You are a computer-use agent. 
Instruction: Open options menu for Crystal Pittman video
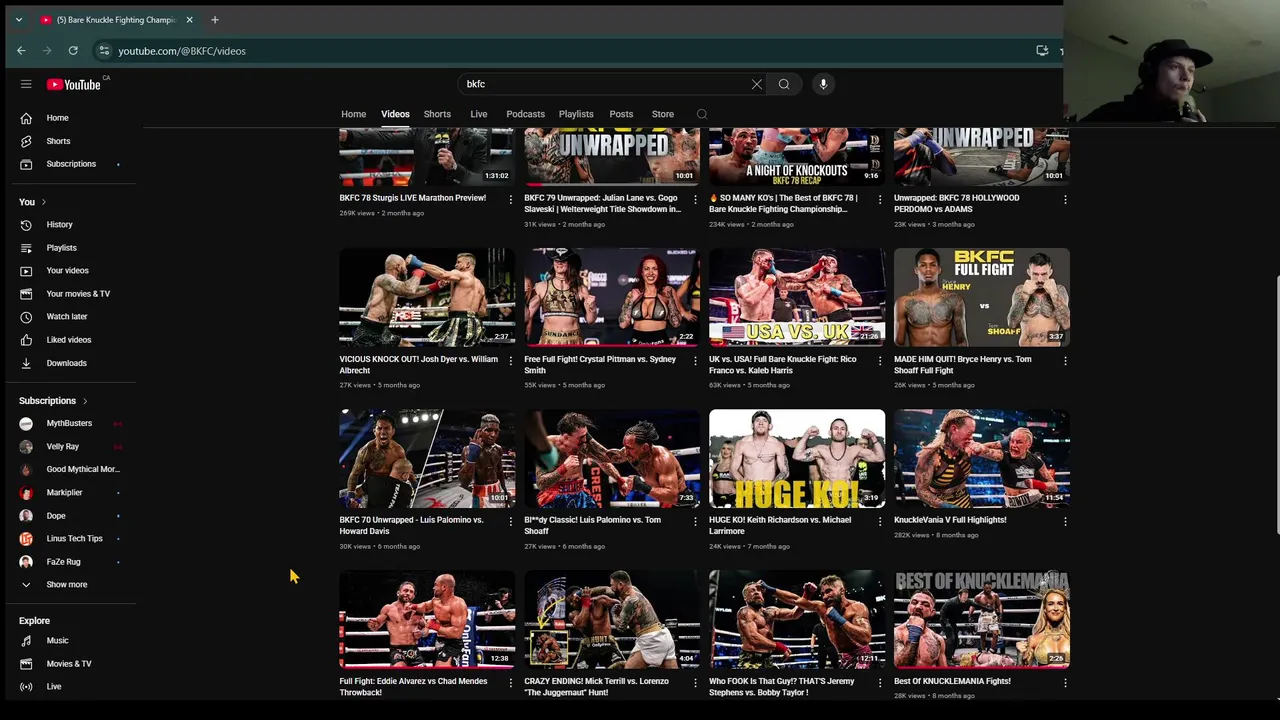[695, 360]
